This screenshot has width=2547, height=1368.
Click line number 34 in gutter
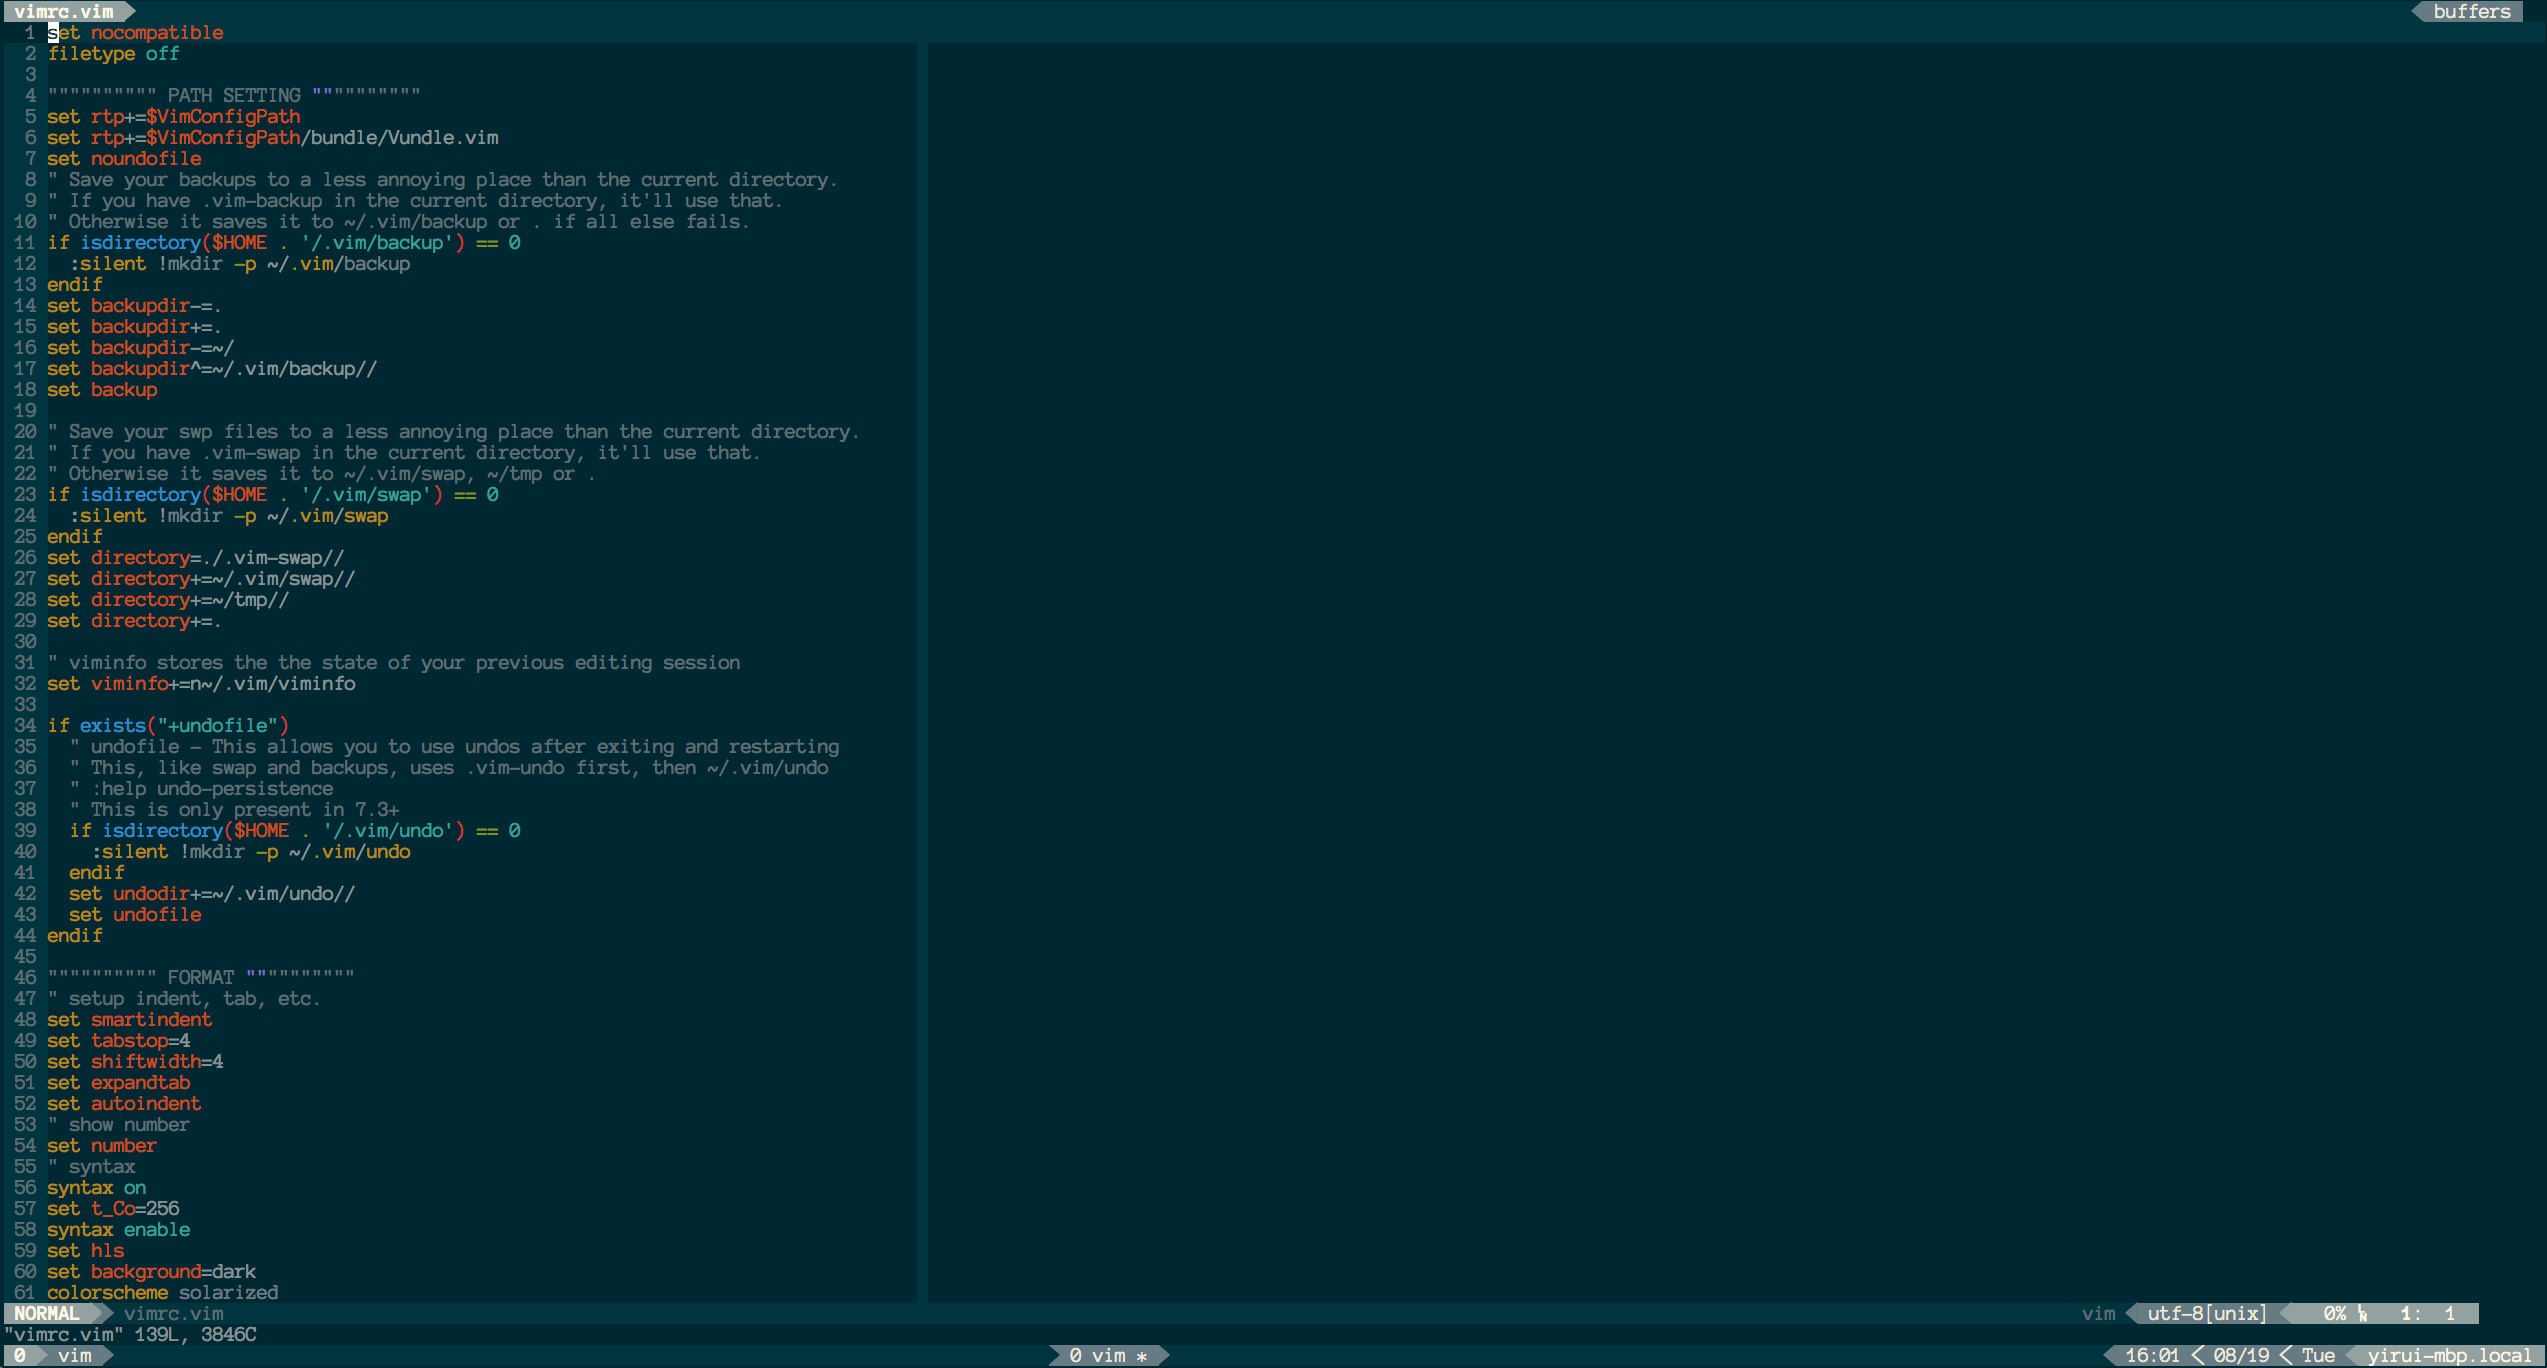[25, 725]
